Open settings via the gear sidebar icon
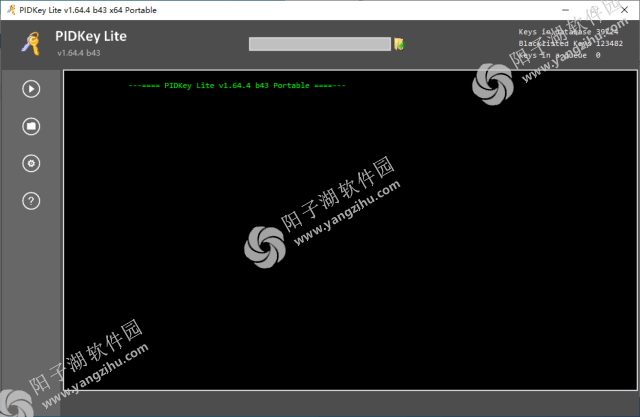Image resolution: width=640 pixels, height=417 pixels. point(31,164)
